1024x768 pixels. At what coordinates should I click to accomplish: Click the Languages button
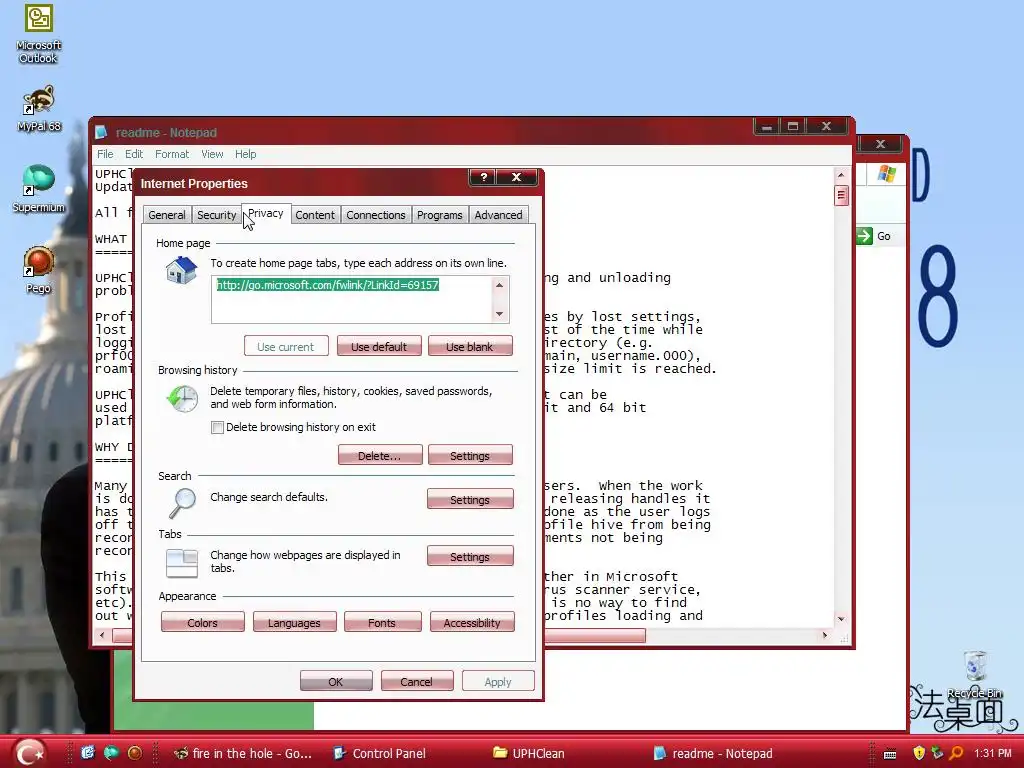tap(294, 622)
